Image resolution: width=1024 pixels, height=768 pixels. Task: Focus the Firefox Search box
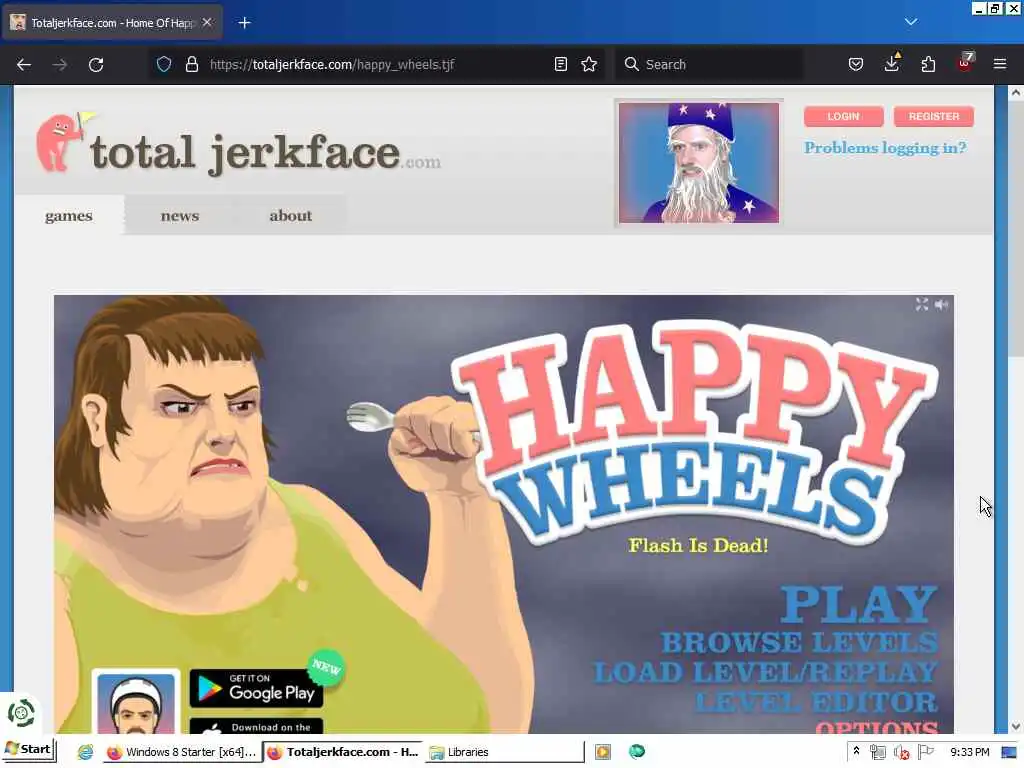pos(710,64)
